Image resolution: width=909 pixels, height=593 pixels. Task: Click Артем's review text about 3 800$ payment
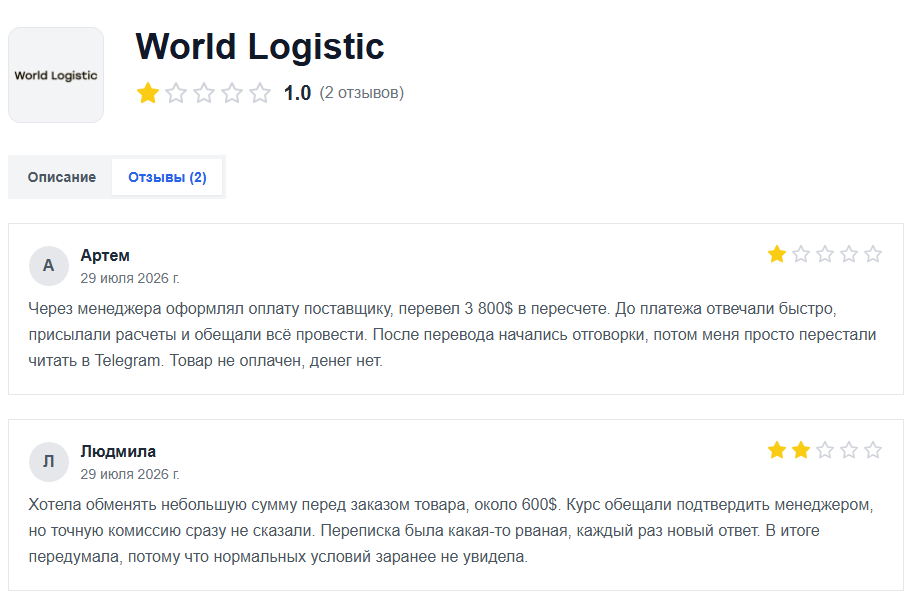click(452, 334)
